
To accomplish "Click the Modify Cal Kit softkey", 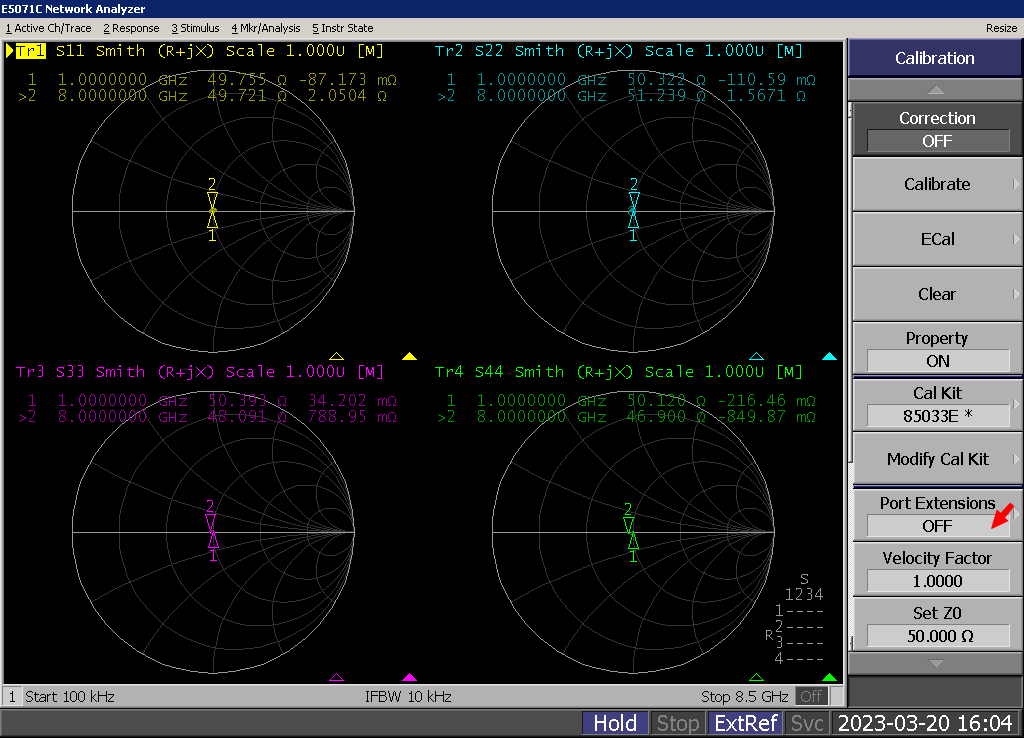I will click(x=936, y=459).
